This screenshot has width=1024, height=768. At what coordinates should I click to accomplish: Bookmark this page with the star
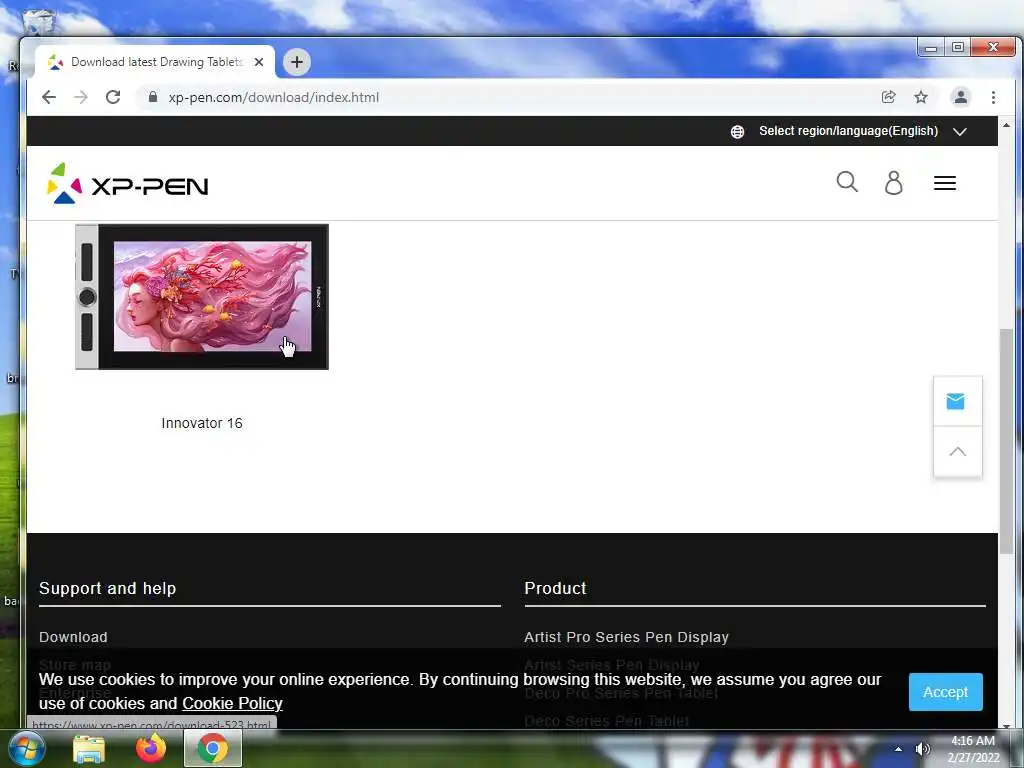pyautogui.click(x=921, y=97)
